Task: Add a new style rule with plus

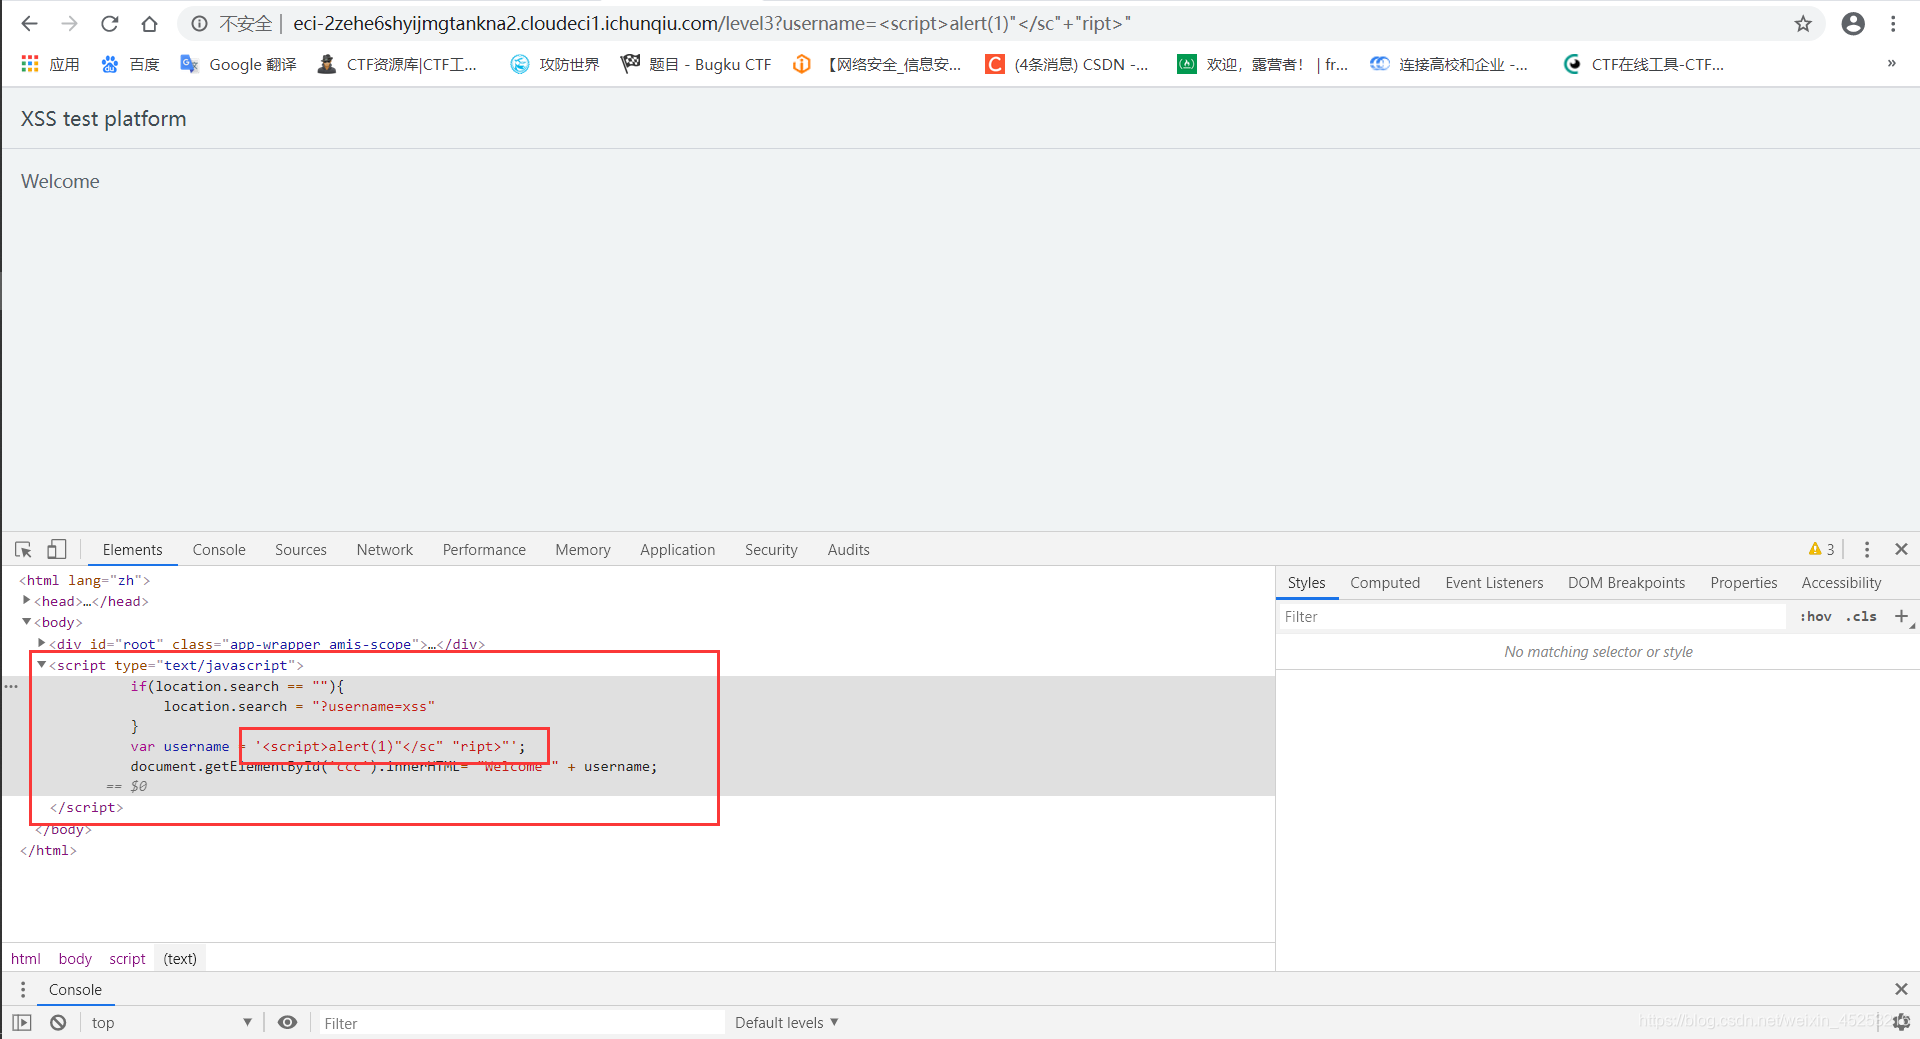Action: pyautogui.click(x=1902, y=616)
